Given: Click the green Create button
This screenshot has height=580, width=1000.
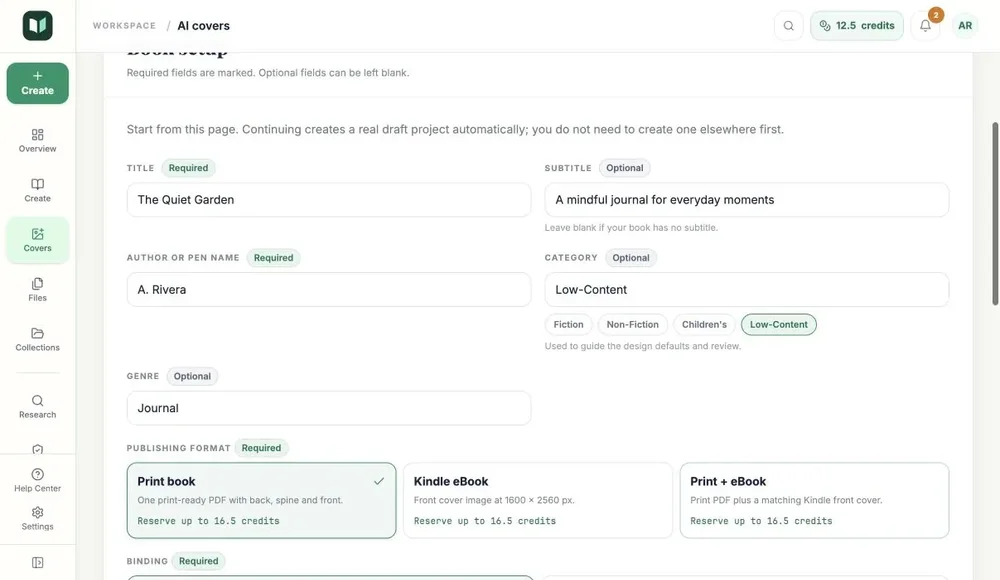Looking at the screenshot, I should click(x=38, y=83).
